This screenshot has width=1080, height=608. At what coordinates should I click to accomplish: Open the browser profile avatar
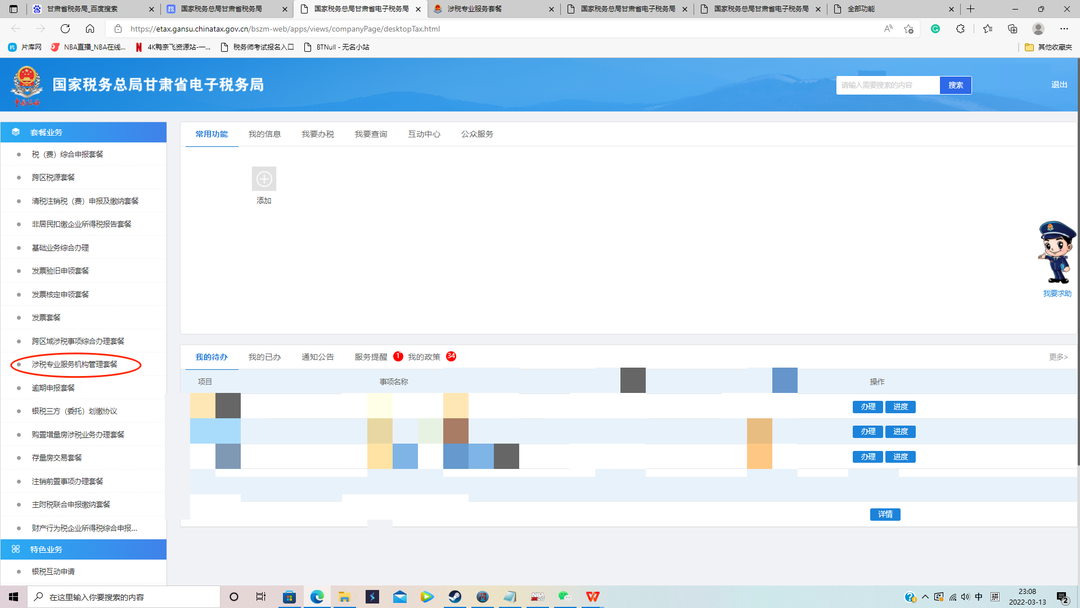click(1038, 29)
